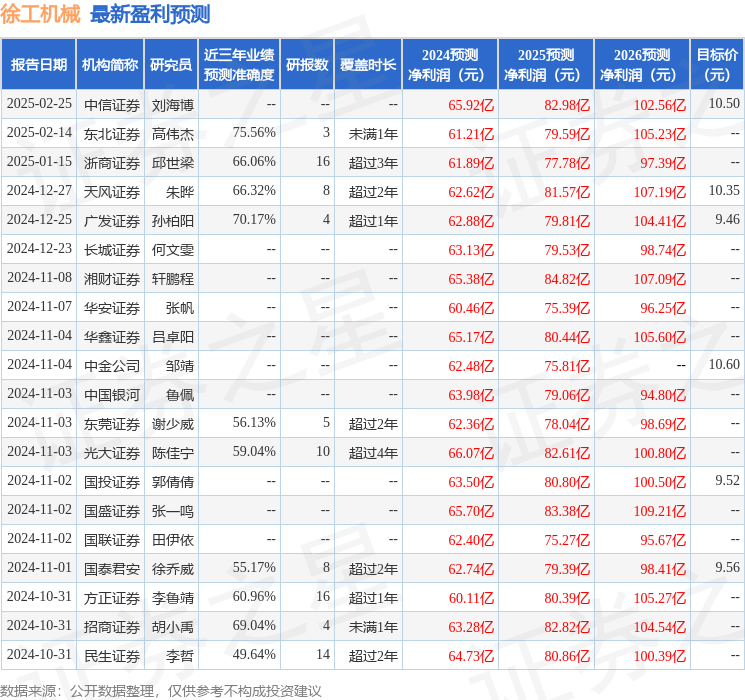Click the 最新盈利预测 heading

coord(150,14)
